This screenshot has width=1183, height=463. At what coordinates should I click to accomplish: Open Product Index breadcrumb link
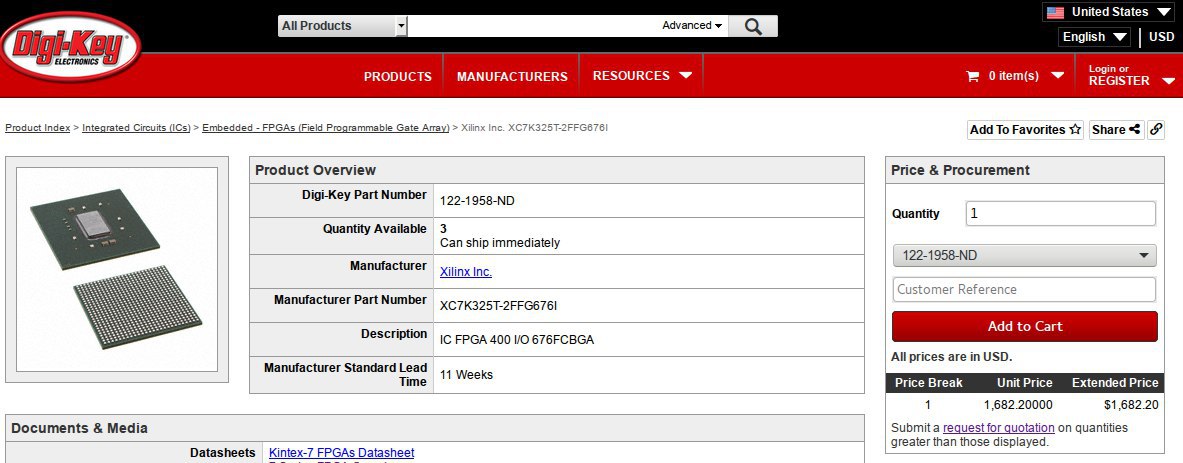click(x=38, y=128)
